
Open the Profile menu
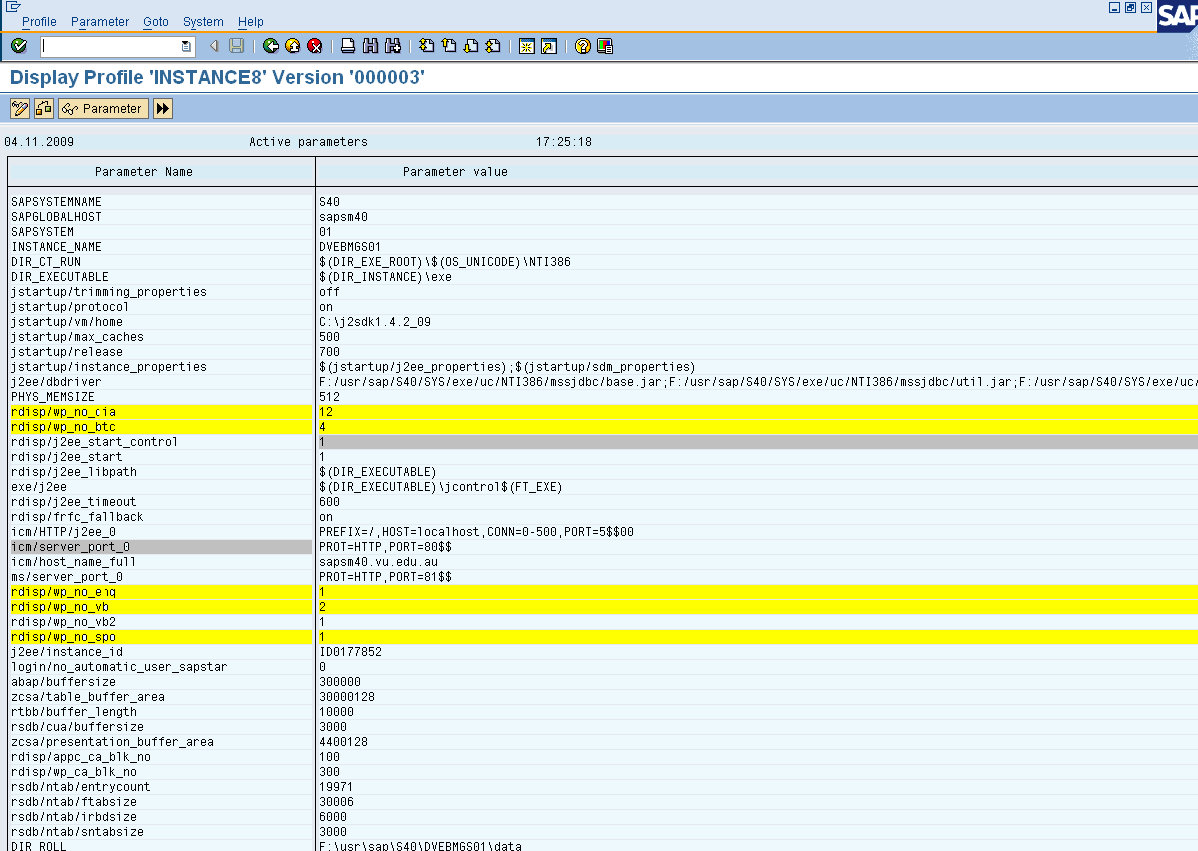point(39,21)
